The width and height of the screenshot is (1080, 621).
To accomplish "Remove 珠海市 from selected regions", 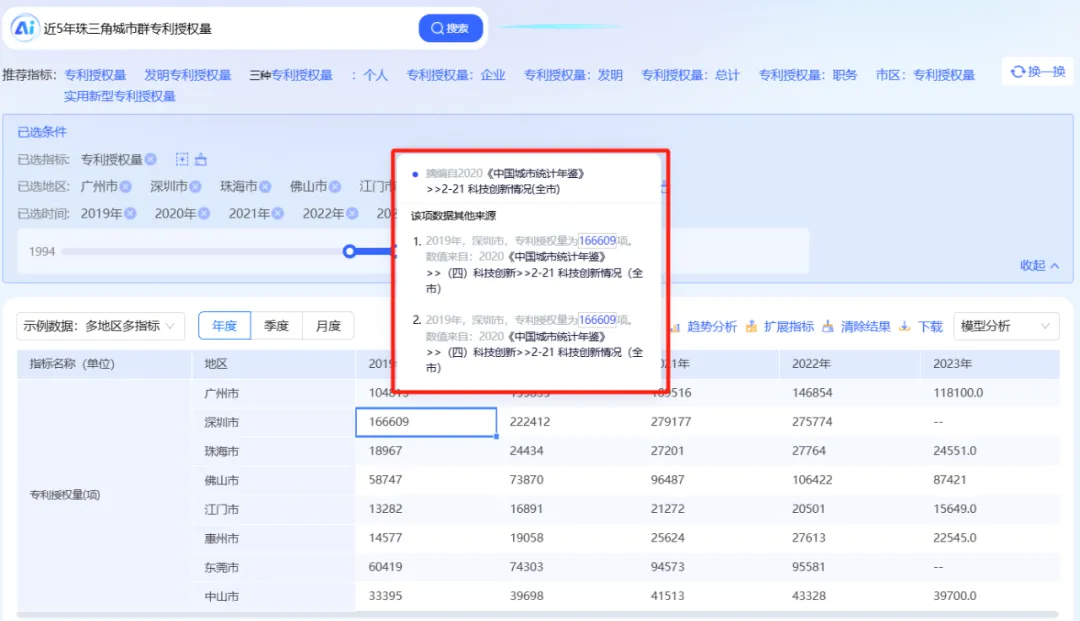I will [x=265, y=187].
